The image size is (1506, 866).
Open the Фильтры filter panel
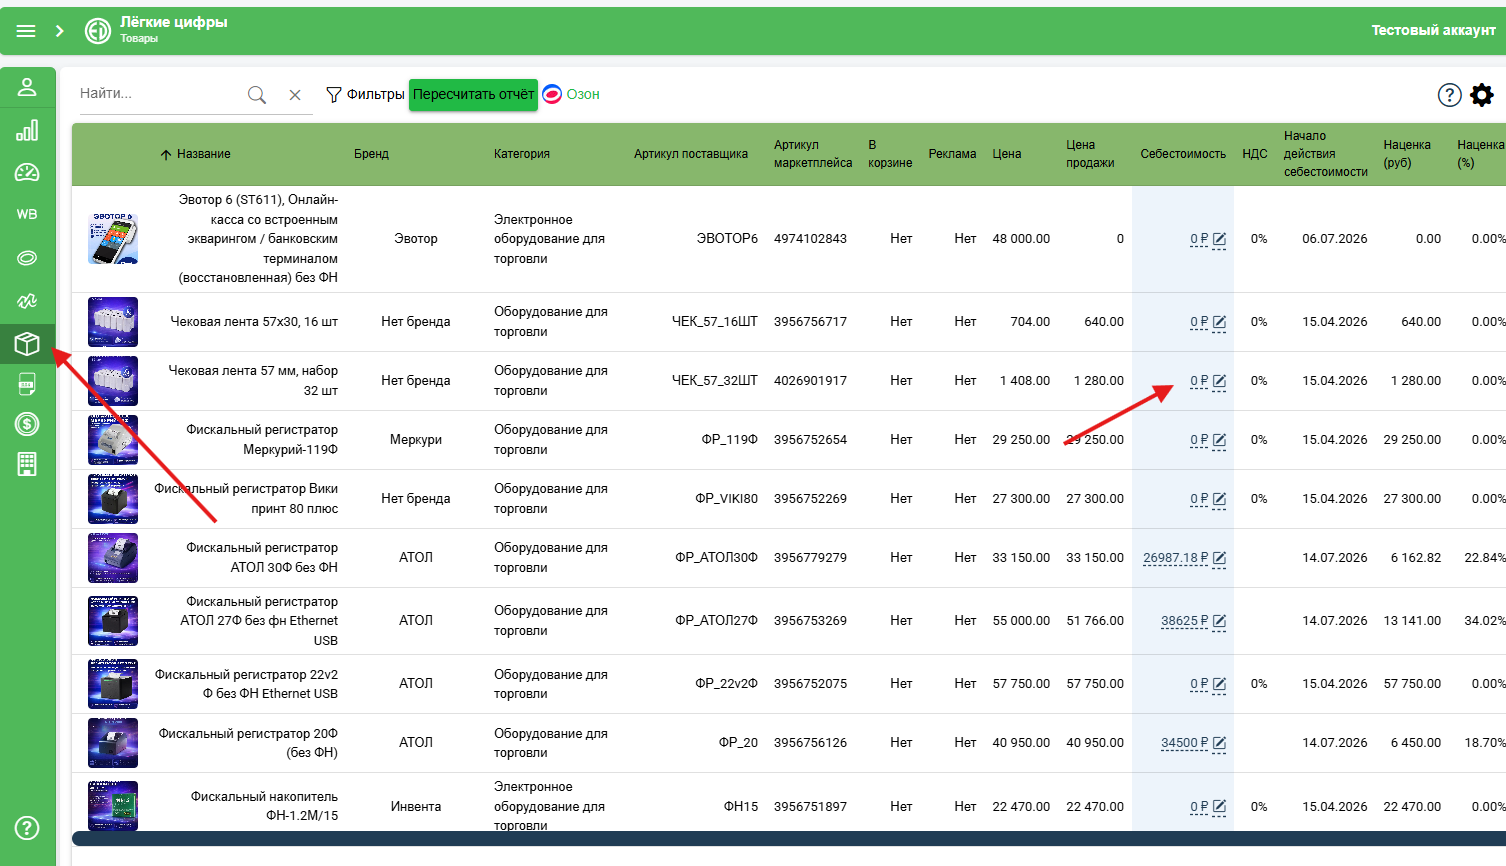[x=365, y=94]
